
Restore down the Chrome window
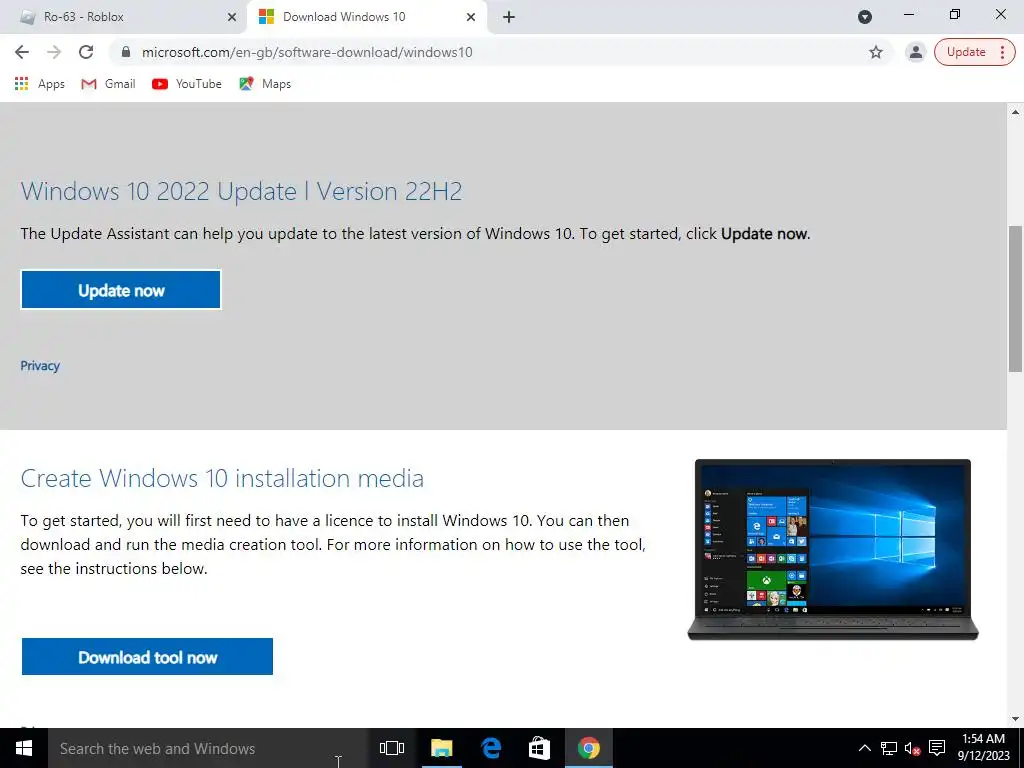pyautogui.click(x=955, y=14)
